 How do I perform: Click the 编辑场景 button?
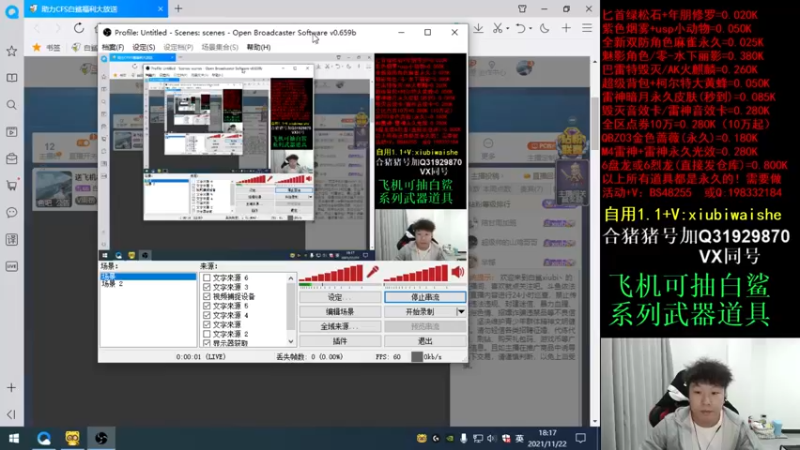click(340, 312)
